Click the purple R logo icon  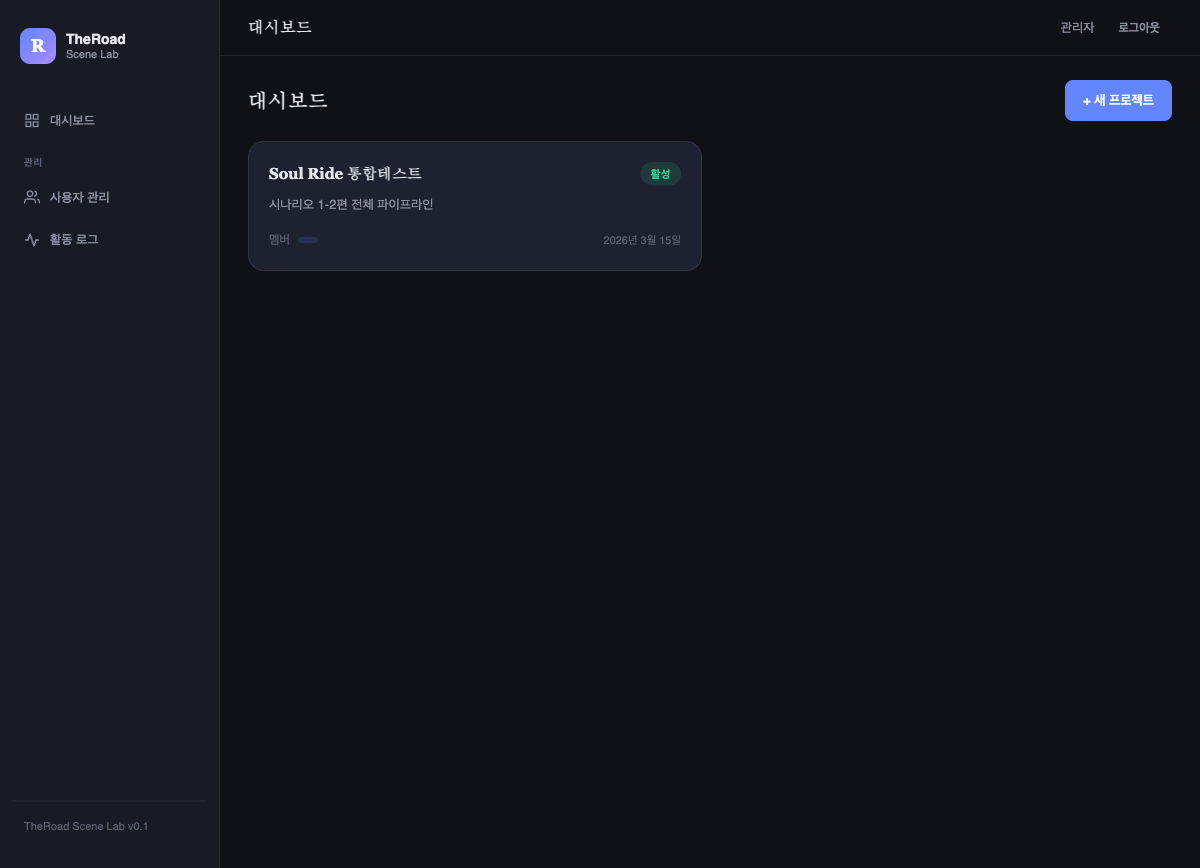coord(38,46)
